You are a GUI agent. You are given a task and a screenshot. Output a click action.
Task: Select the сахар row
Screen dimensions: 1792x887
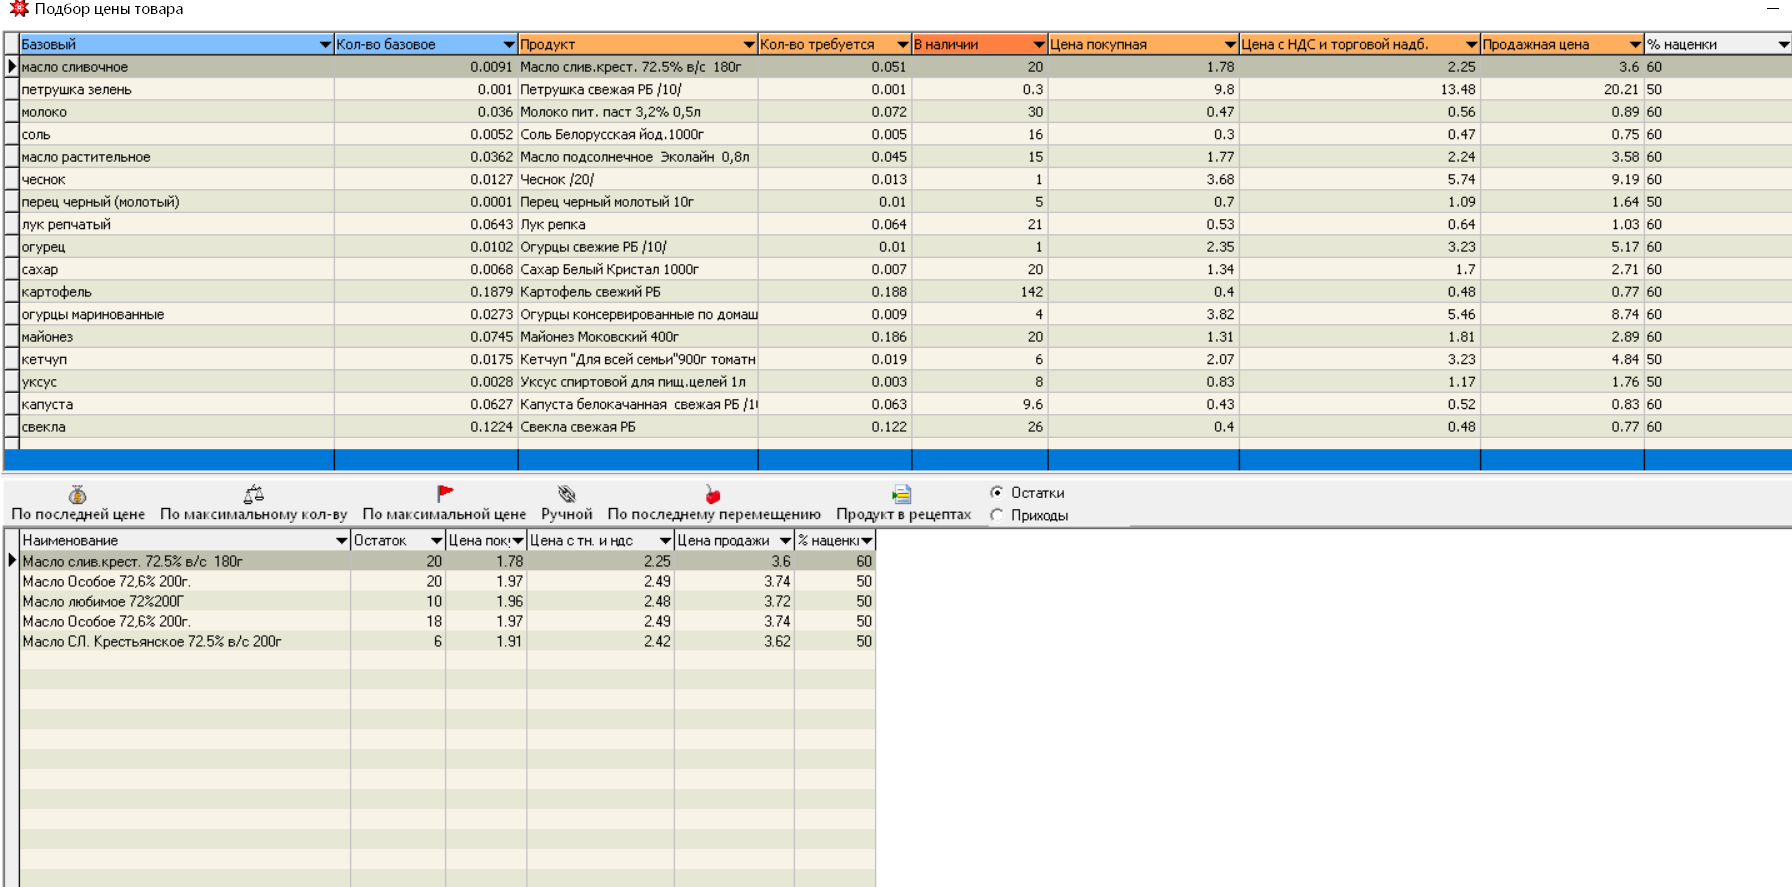(x=897, y=269)
